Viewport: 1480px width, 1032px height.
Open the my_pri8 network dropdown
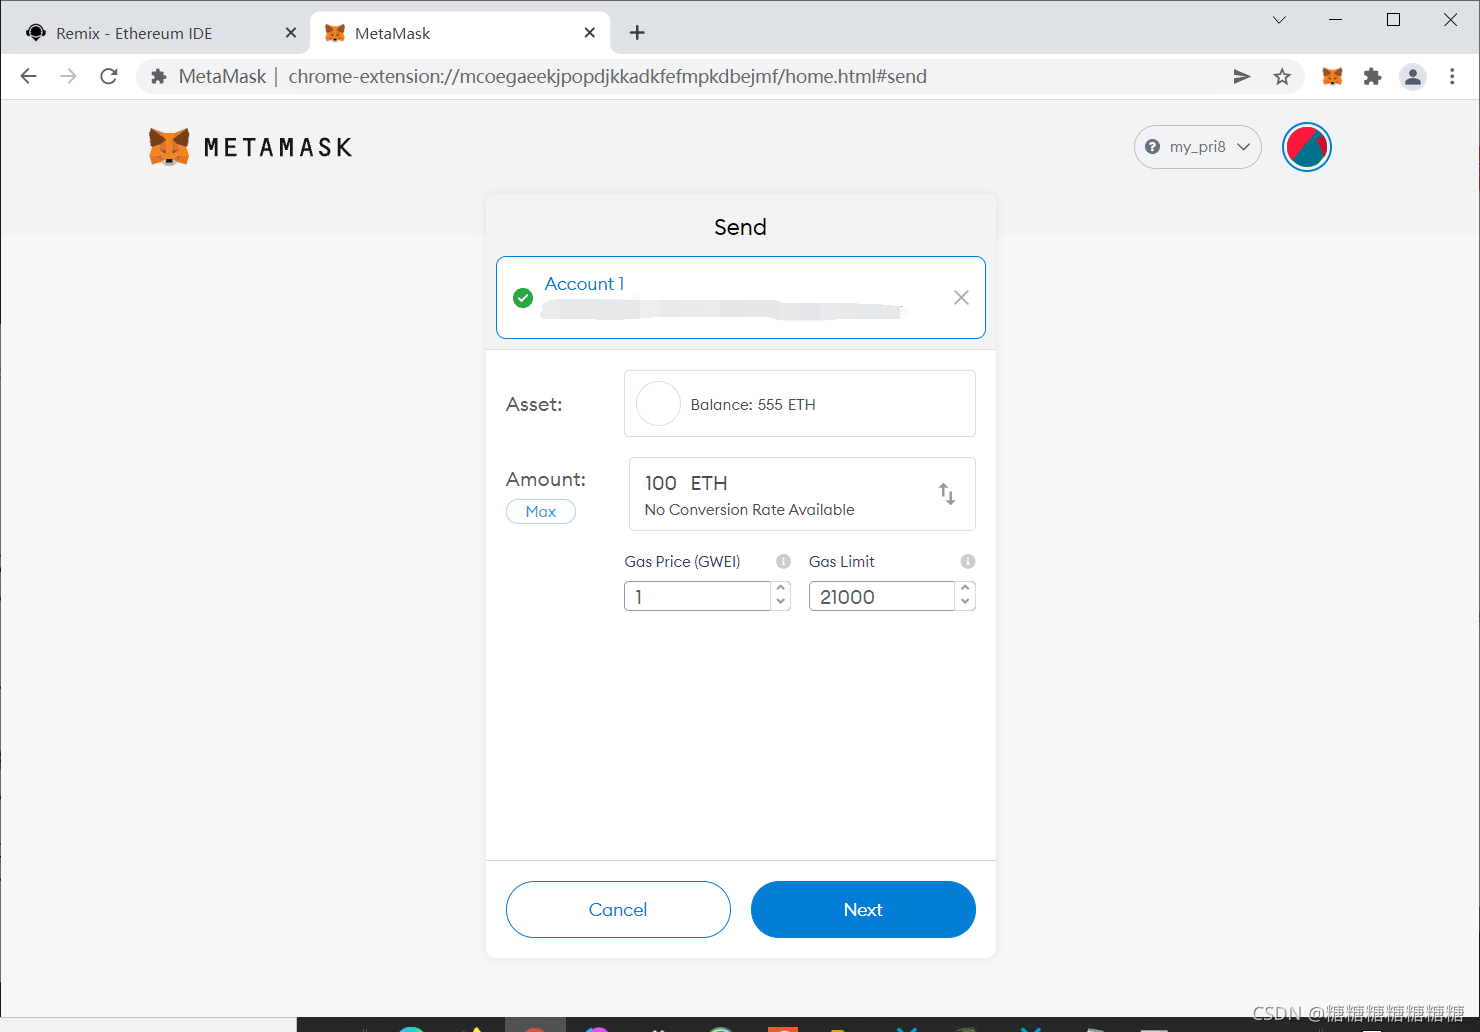point(1197,147)
